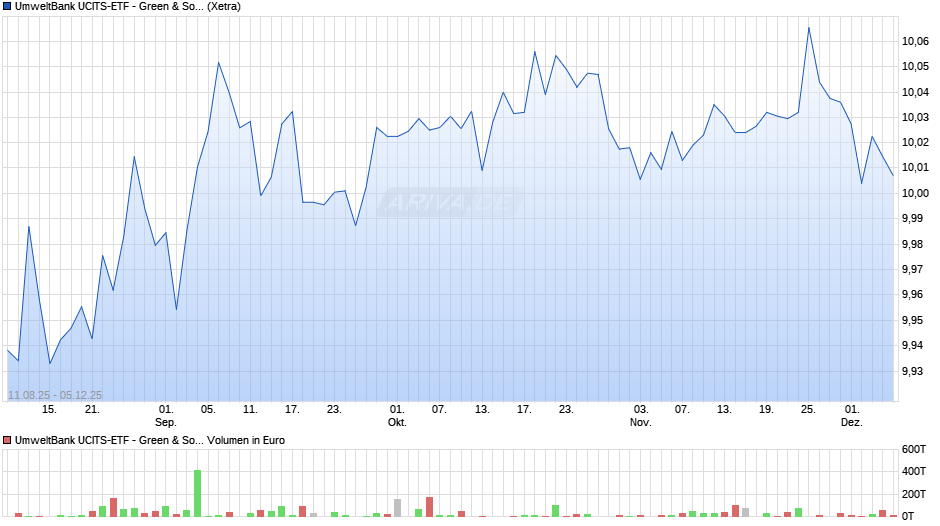Click the price axis value '10,04'
Screen dimensions: 940x526
tap(915, 92)
